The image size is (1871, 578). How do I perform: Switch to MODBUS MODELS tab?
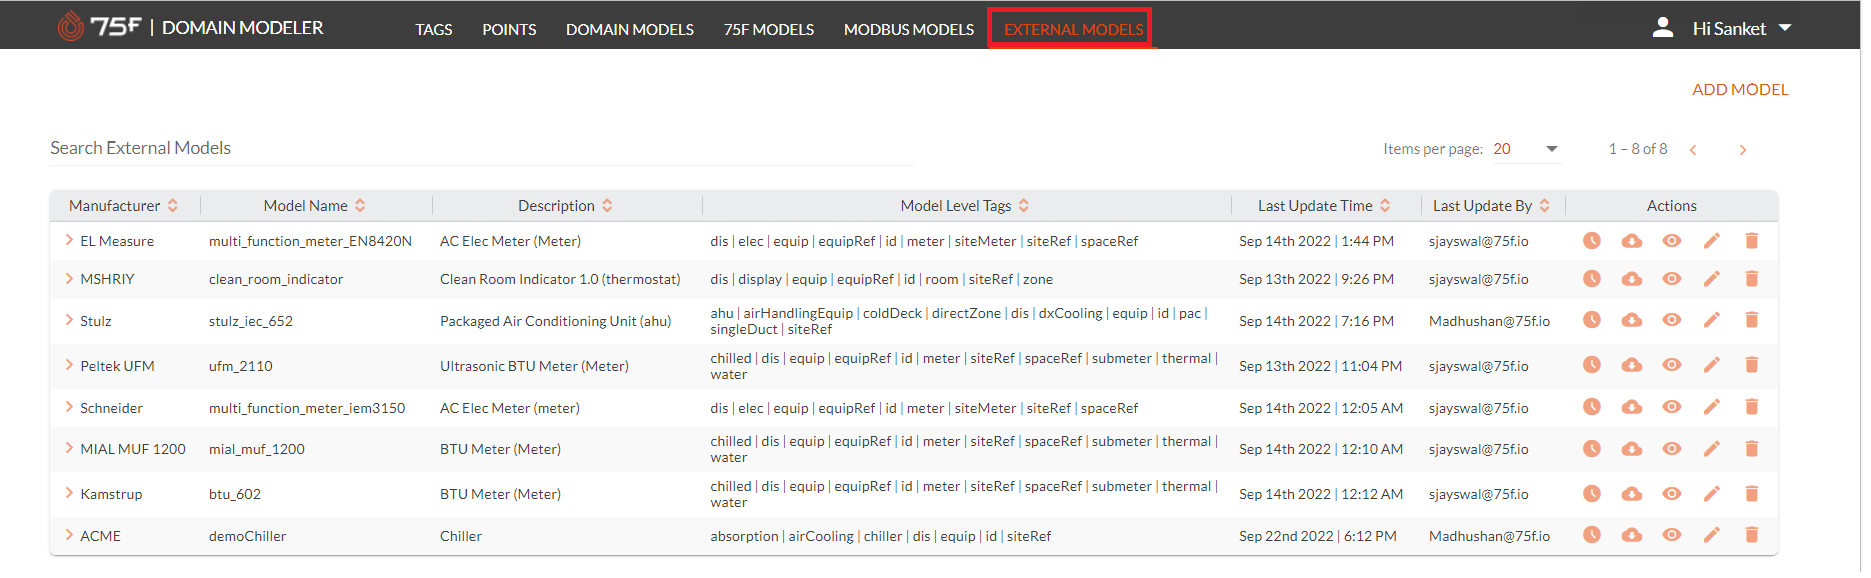(x=909, y=29)
